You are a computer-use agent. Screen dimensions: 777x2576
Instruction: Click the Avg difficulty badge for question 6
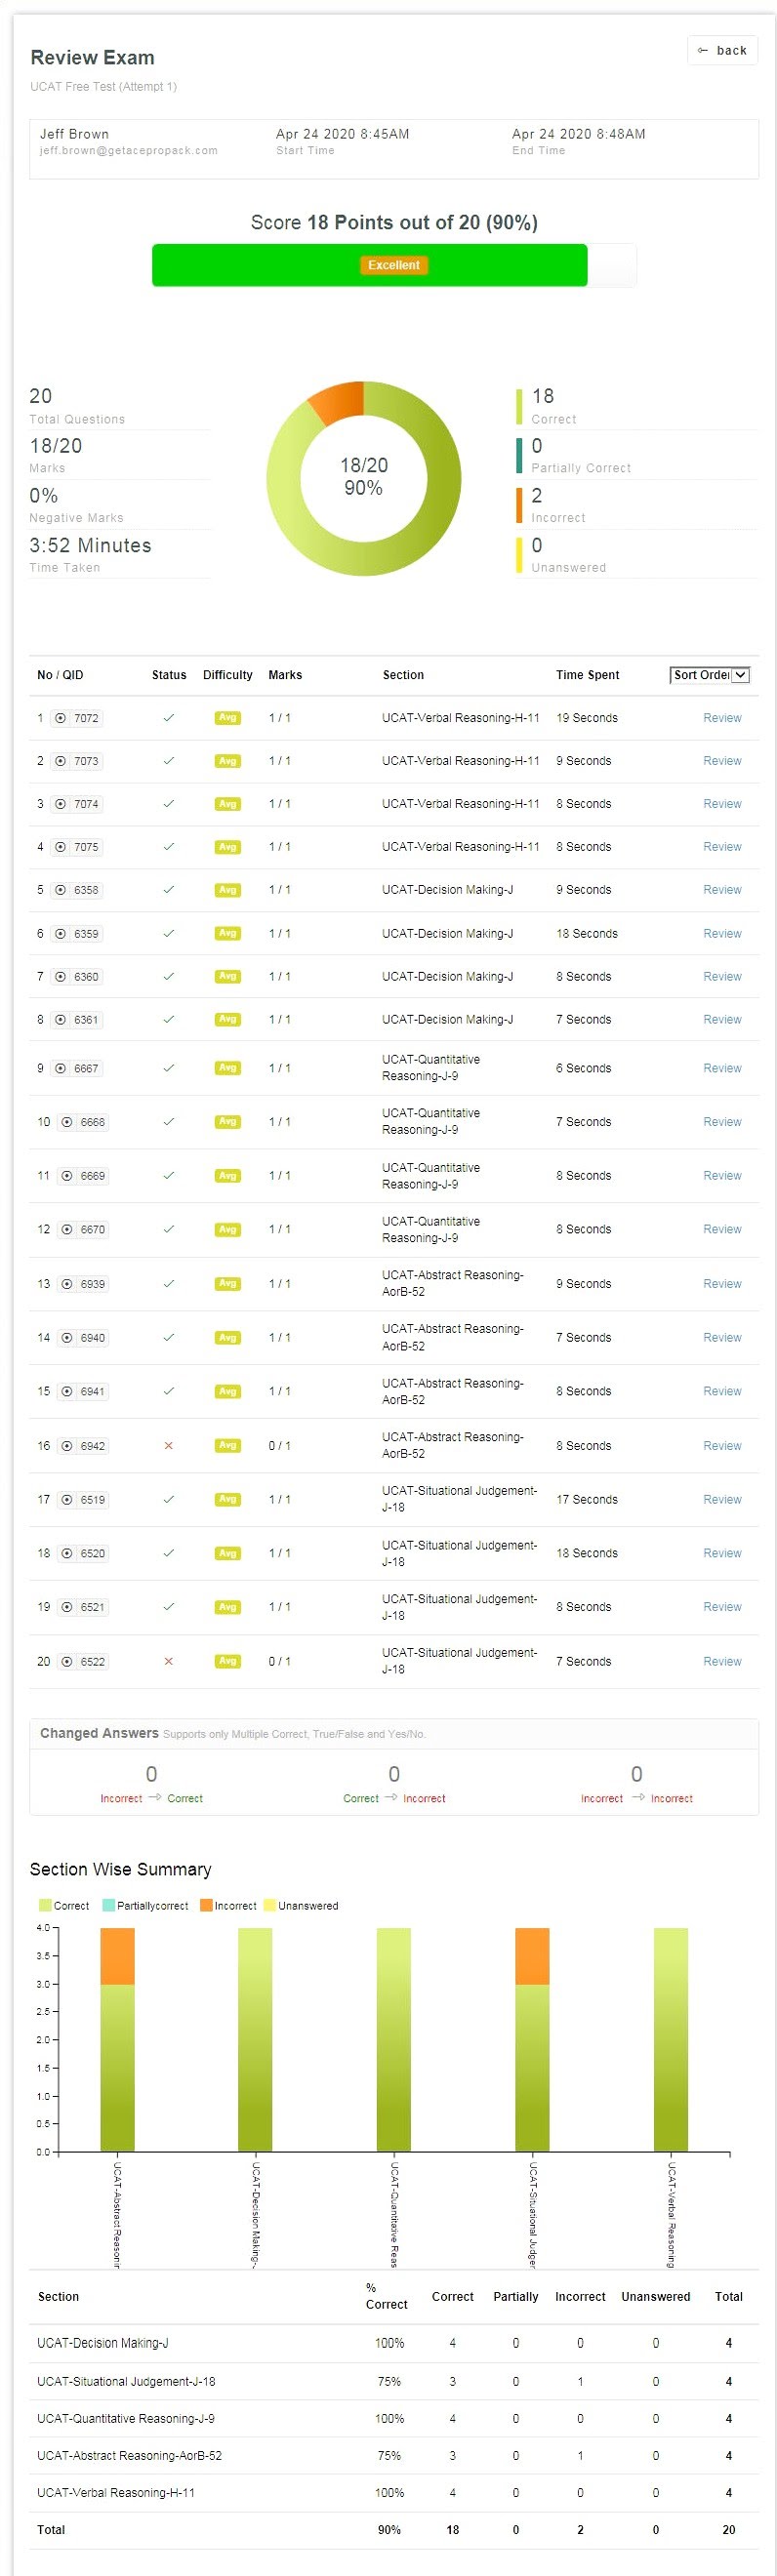(227, 933)
